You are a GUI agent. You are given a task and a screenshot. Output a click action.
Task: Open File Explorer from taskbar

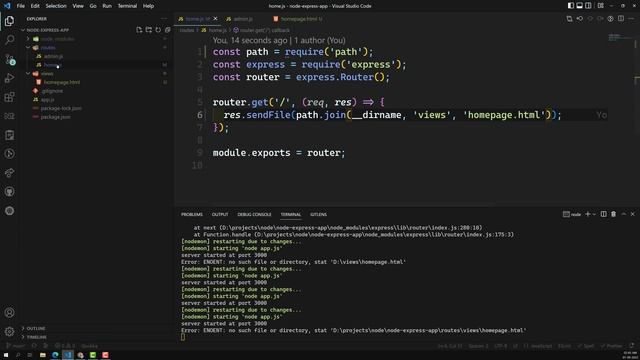(x=42, y=355)
